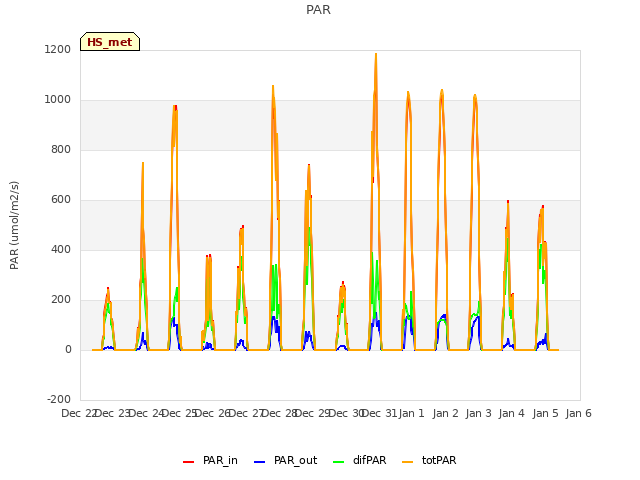Click the totPAR peak on Jan 4
The height and width of the screenshot is (480, 640).
(x=508, y=202)
